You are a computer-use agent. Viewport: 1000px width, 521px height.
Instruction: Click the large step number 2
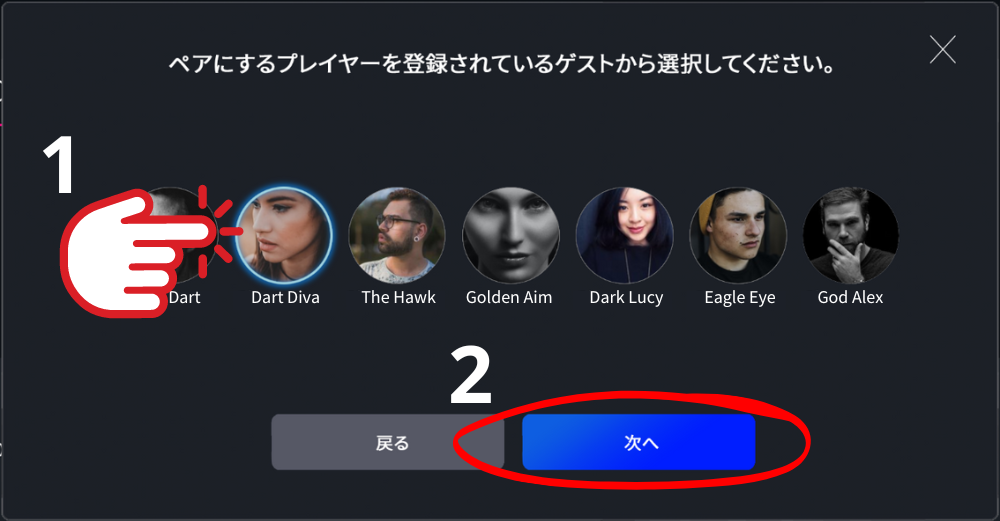point(471,376)
